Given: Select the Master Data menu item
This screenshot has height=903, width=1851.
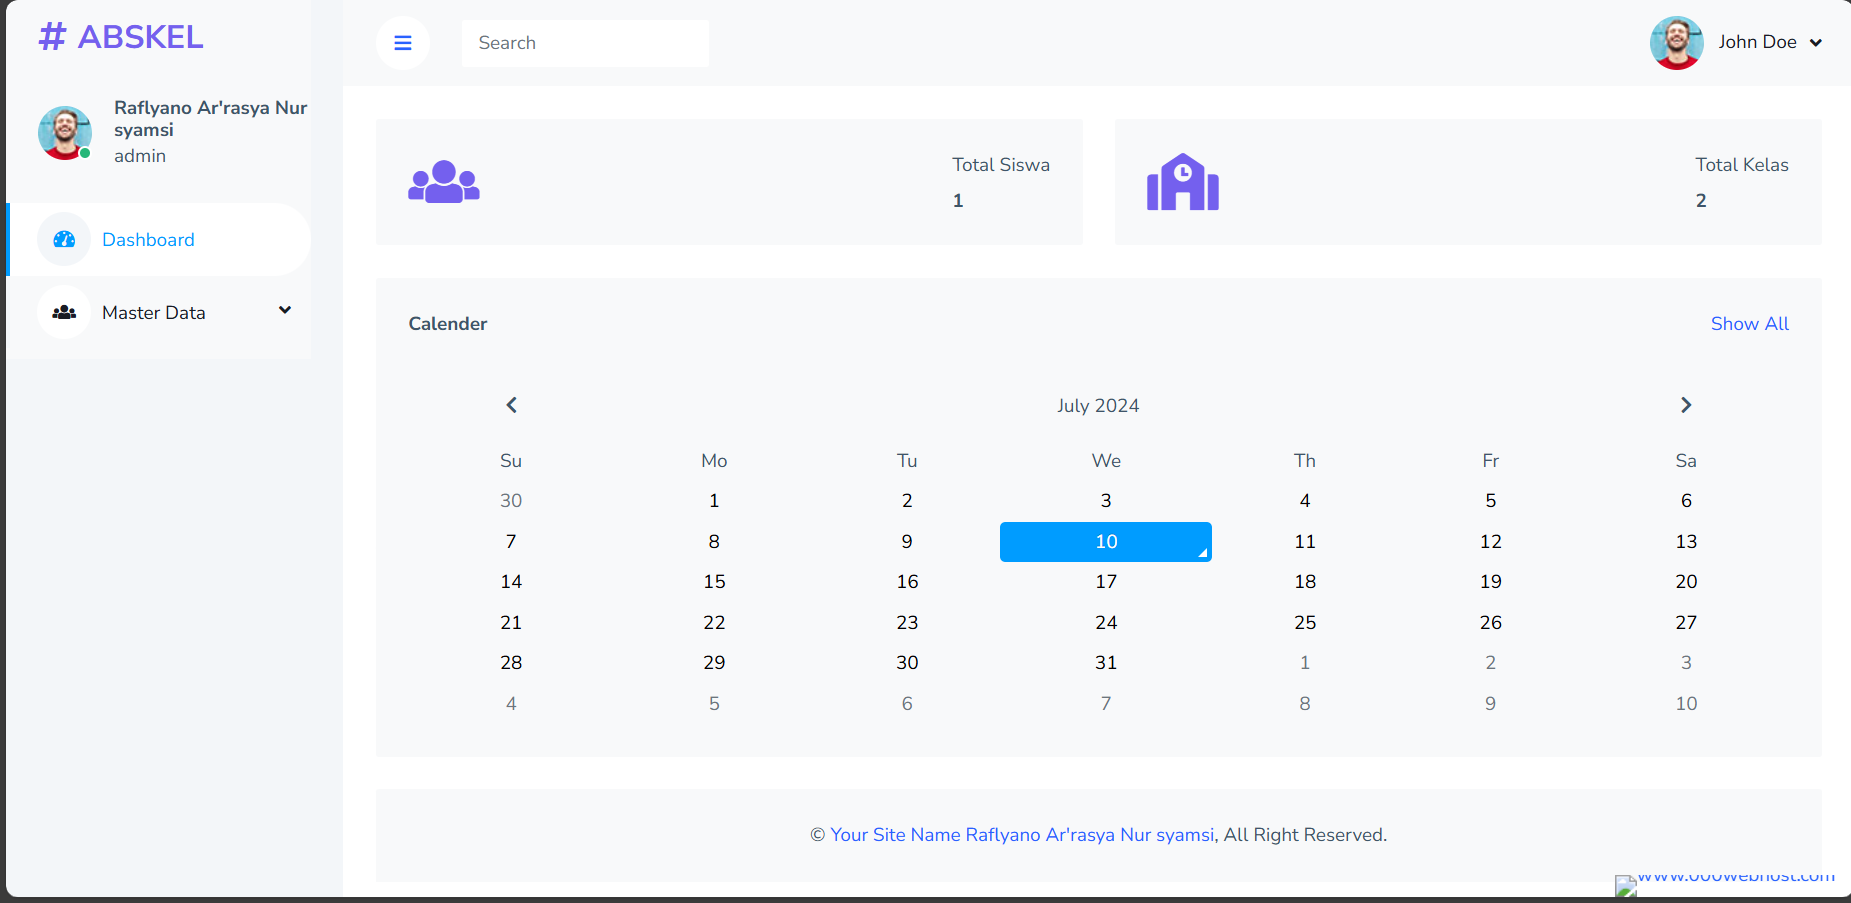Looking at the screenshot, I should coord(154,313).
